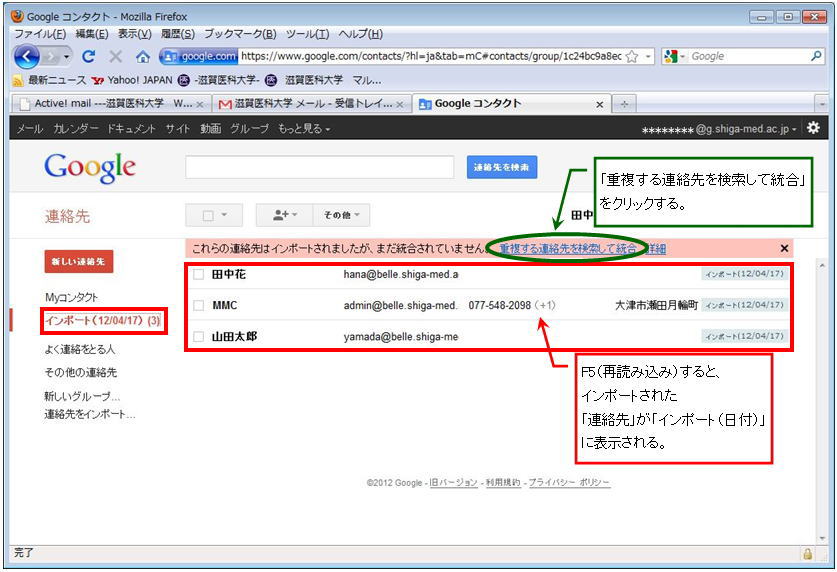
Task: Click scrollbar down arrow of contacts page
Action: pyautogui.click(x=822, y=538)
